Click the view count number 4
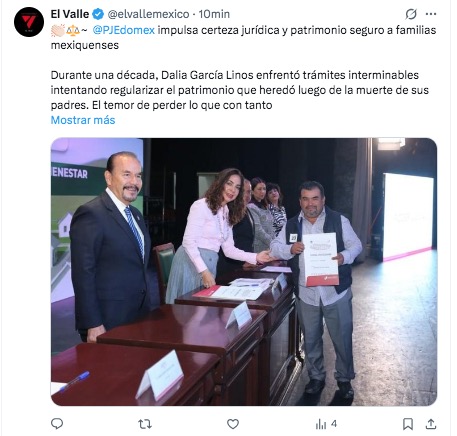The width and height of the screenshot is (457, 436). (x=334, y=424)
